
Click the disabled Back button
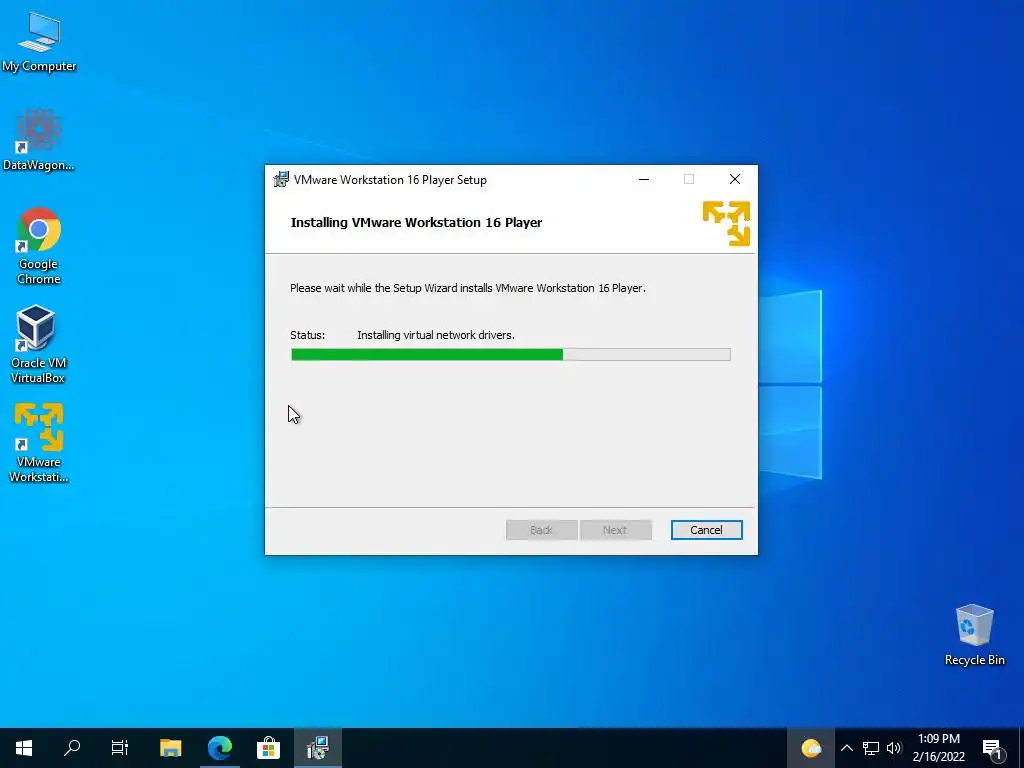(x=541, y=530)
